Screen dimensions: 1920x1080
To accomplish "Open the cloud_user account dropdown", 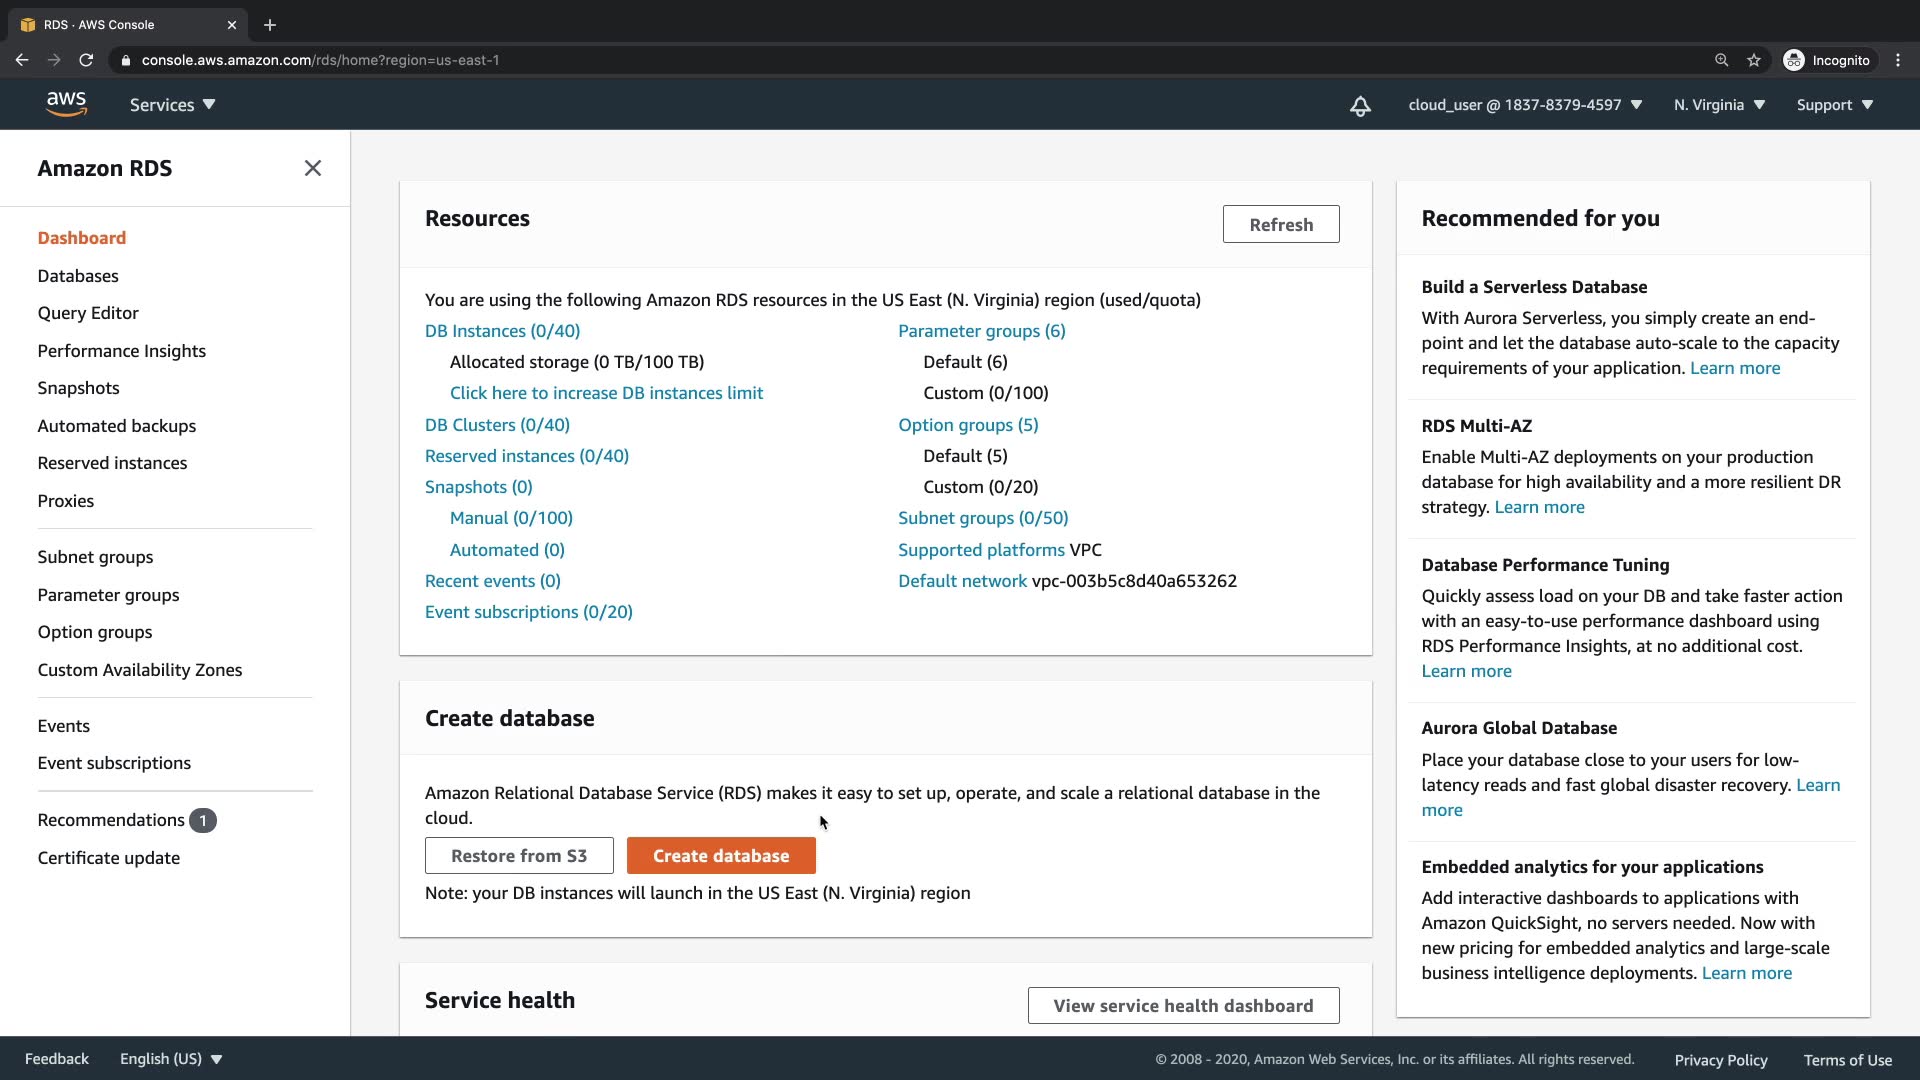I will (1525, 105).
